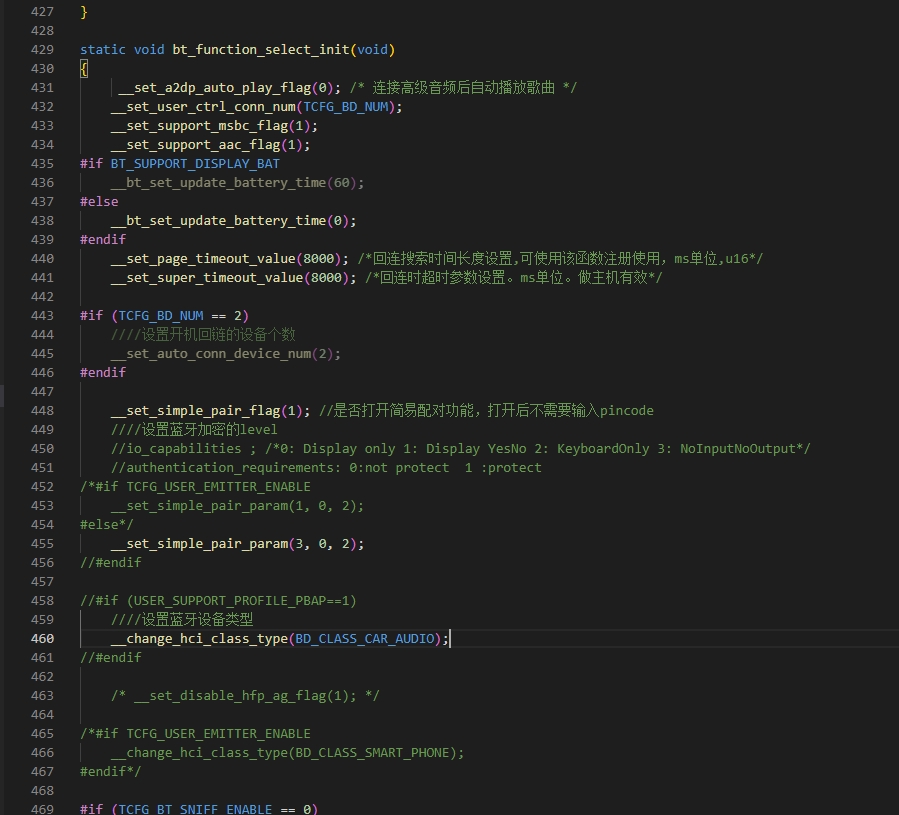Click the //io_capabilities comment line
This screenshot has width=899, height=815.
click(461, 449)
